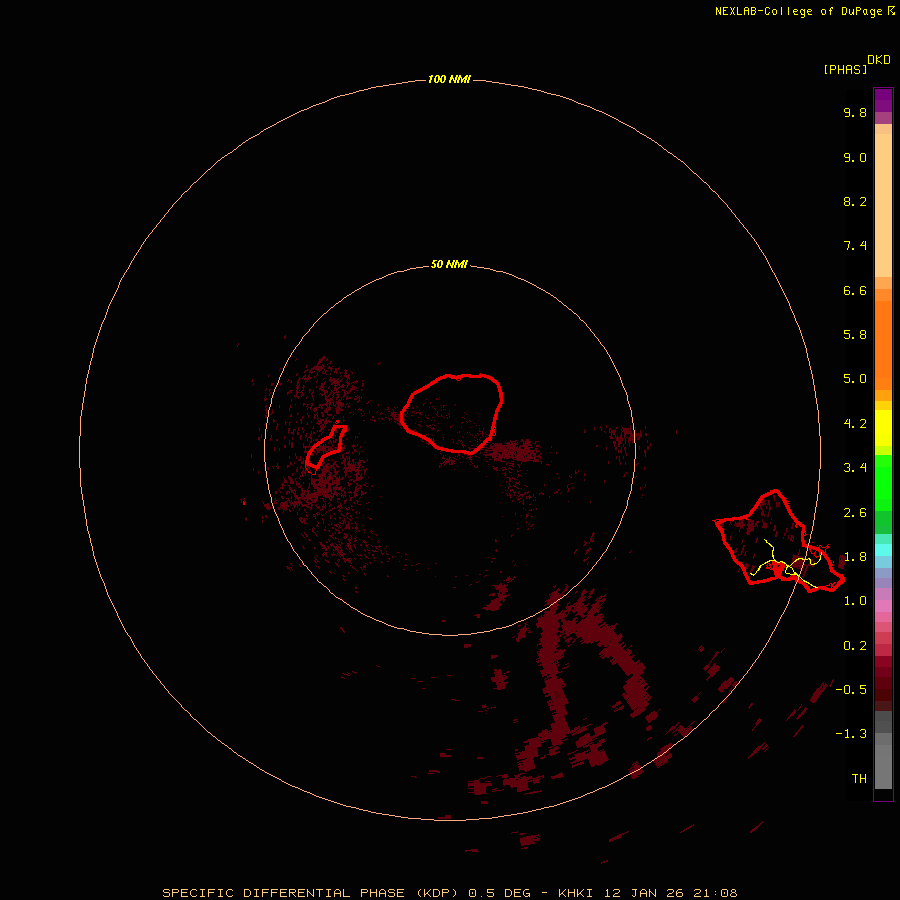The height and width of the screenshot is (900, 900).
Task: Click the large red island outline near radar center
Action: click(x=452, y=413)
